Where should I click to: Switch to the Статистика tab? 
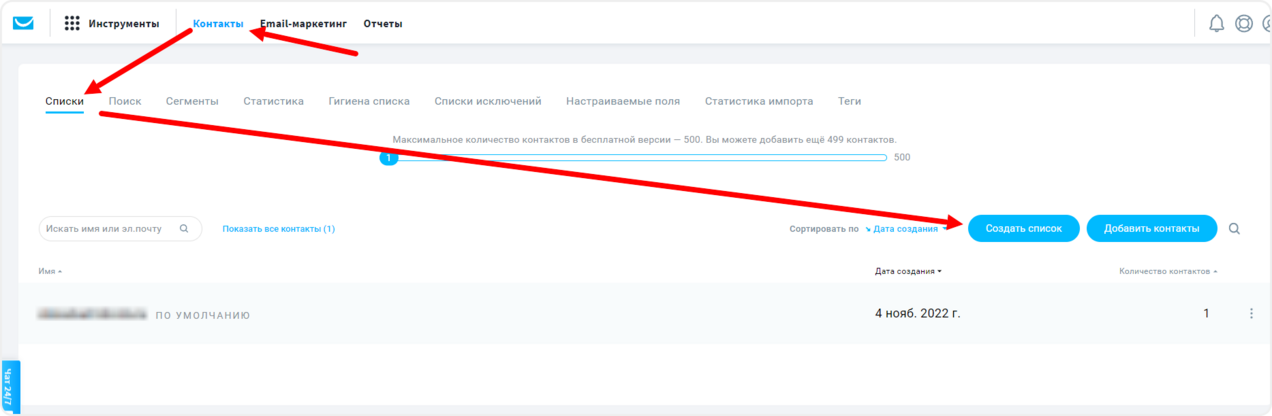pos(273,101)
